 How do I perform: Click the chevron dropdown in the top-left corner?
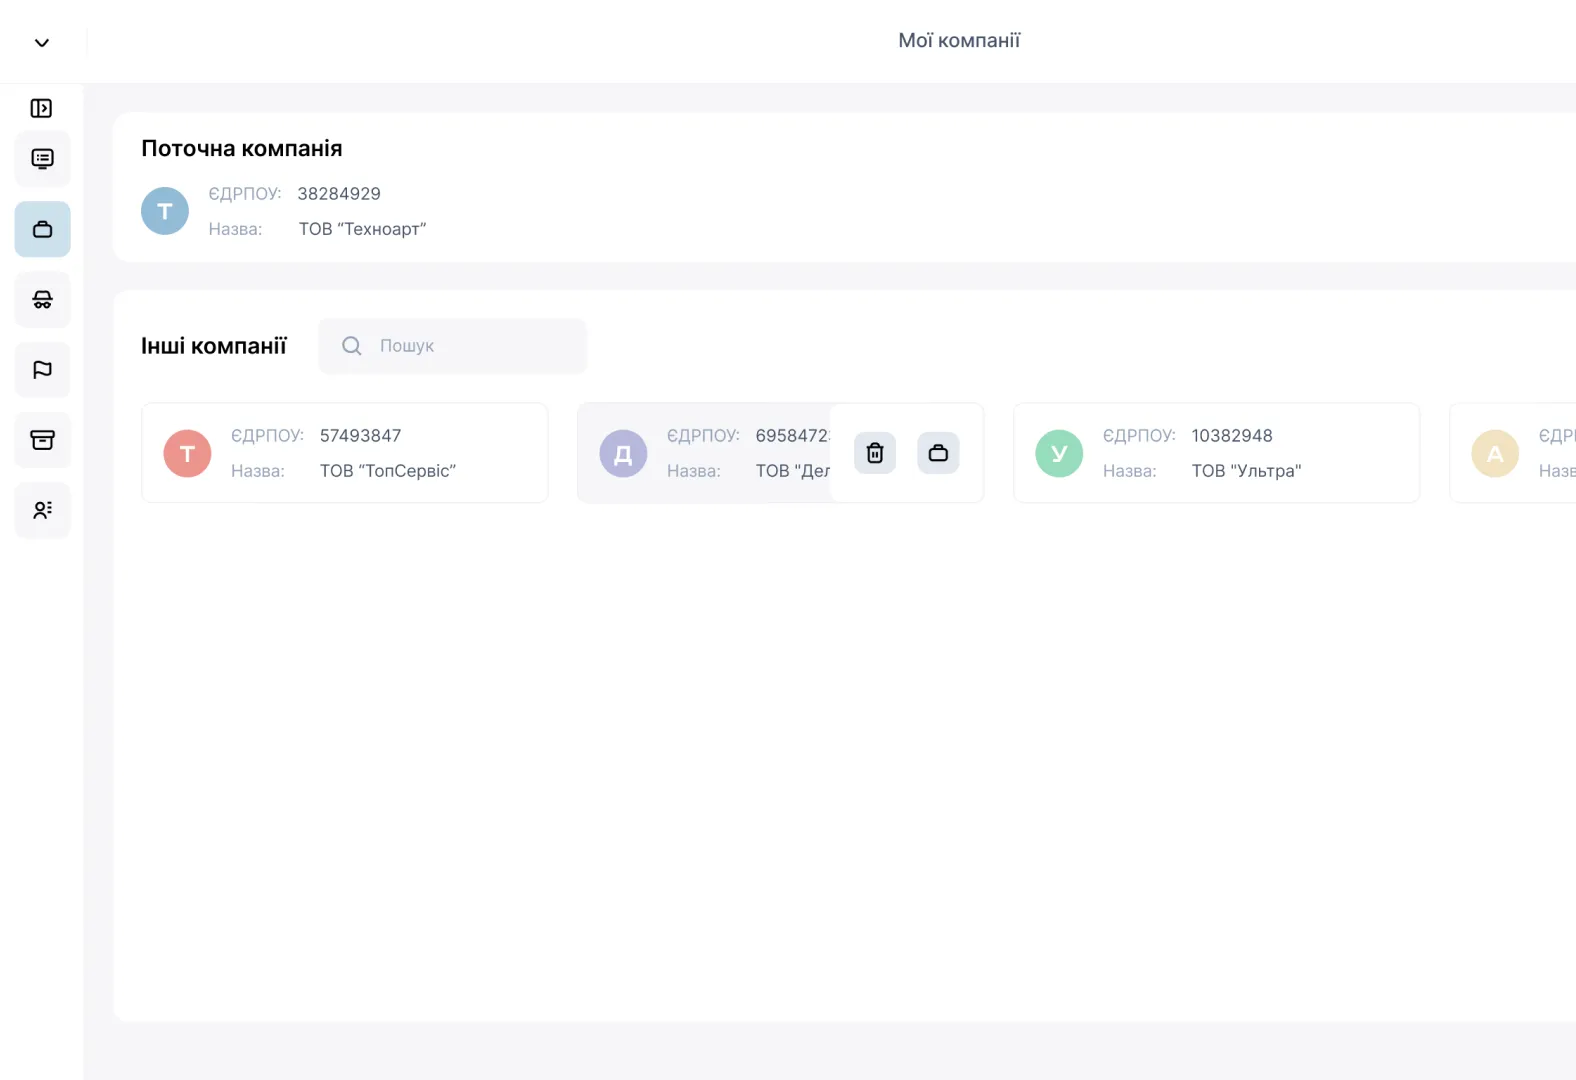point(42,42)
